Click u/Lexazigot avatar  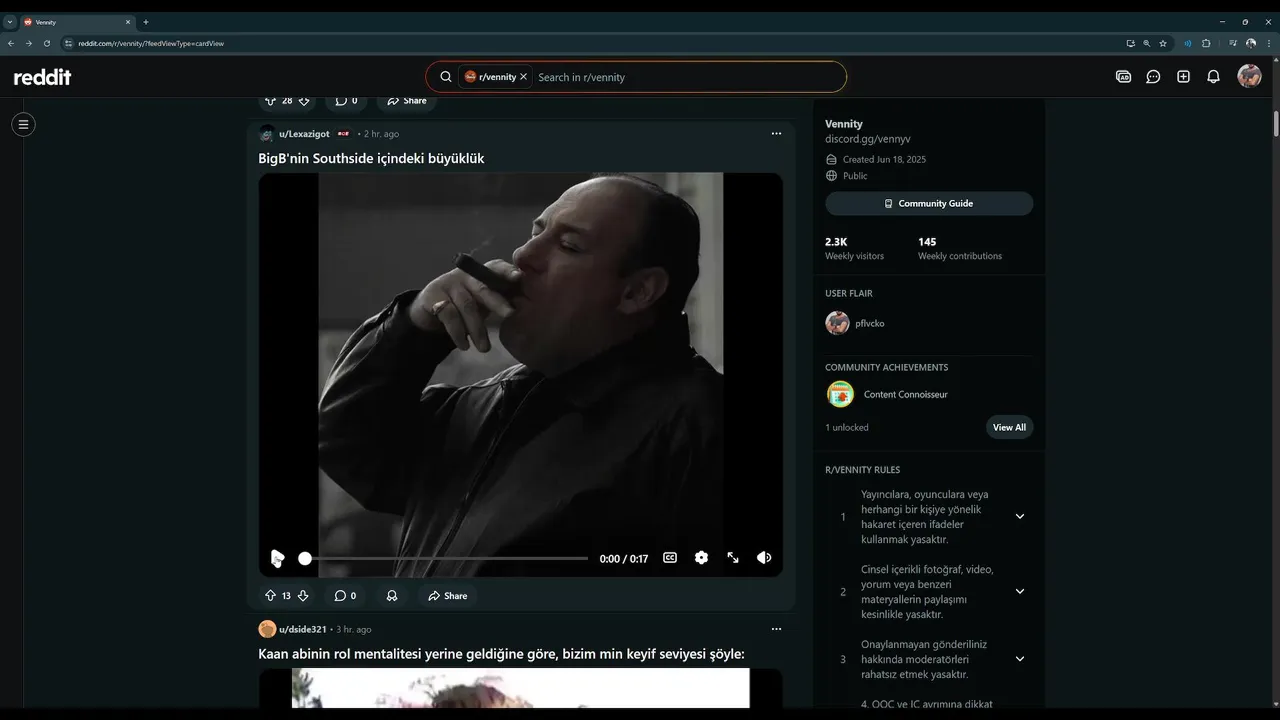(x=267, y=134)
